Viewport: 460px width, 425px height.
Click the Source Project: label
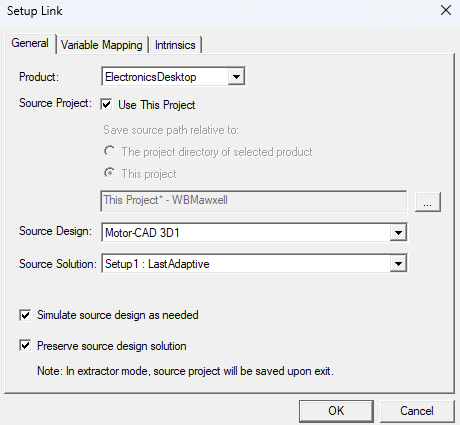55,103
